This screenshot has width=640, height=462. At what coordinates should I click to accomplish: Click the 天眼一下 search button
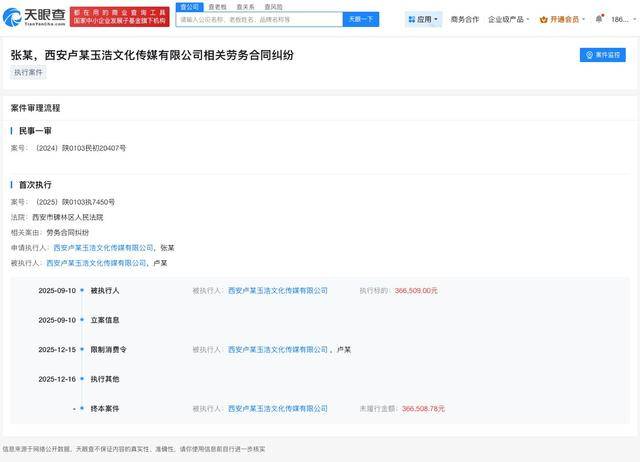(361, 19)
